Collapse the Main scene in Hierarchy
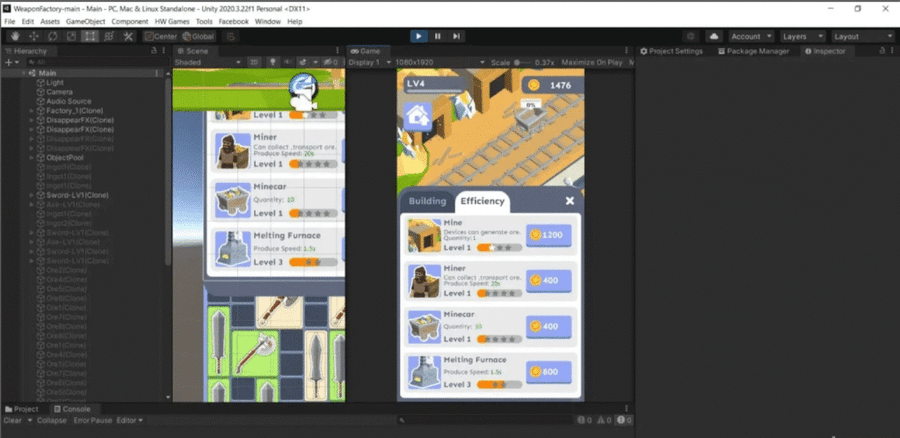 click(31, 73)
